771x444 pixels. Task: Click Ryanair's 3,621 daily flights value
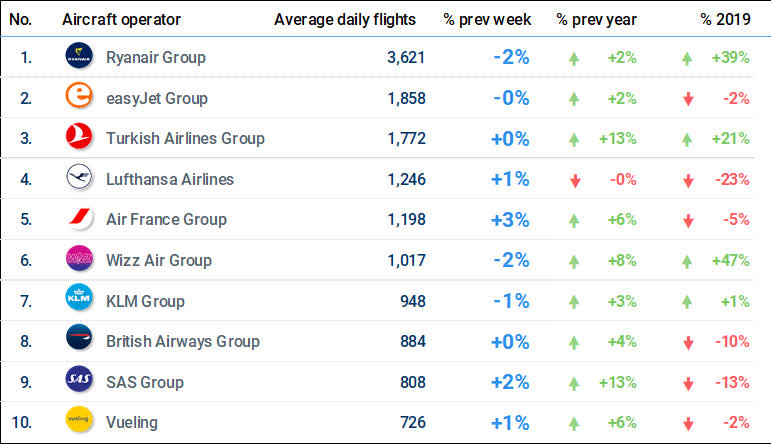(x=406, y=57)
